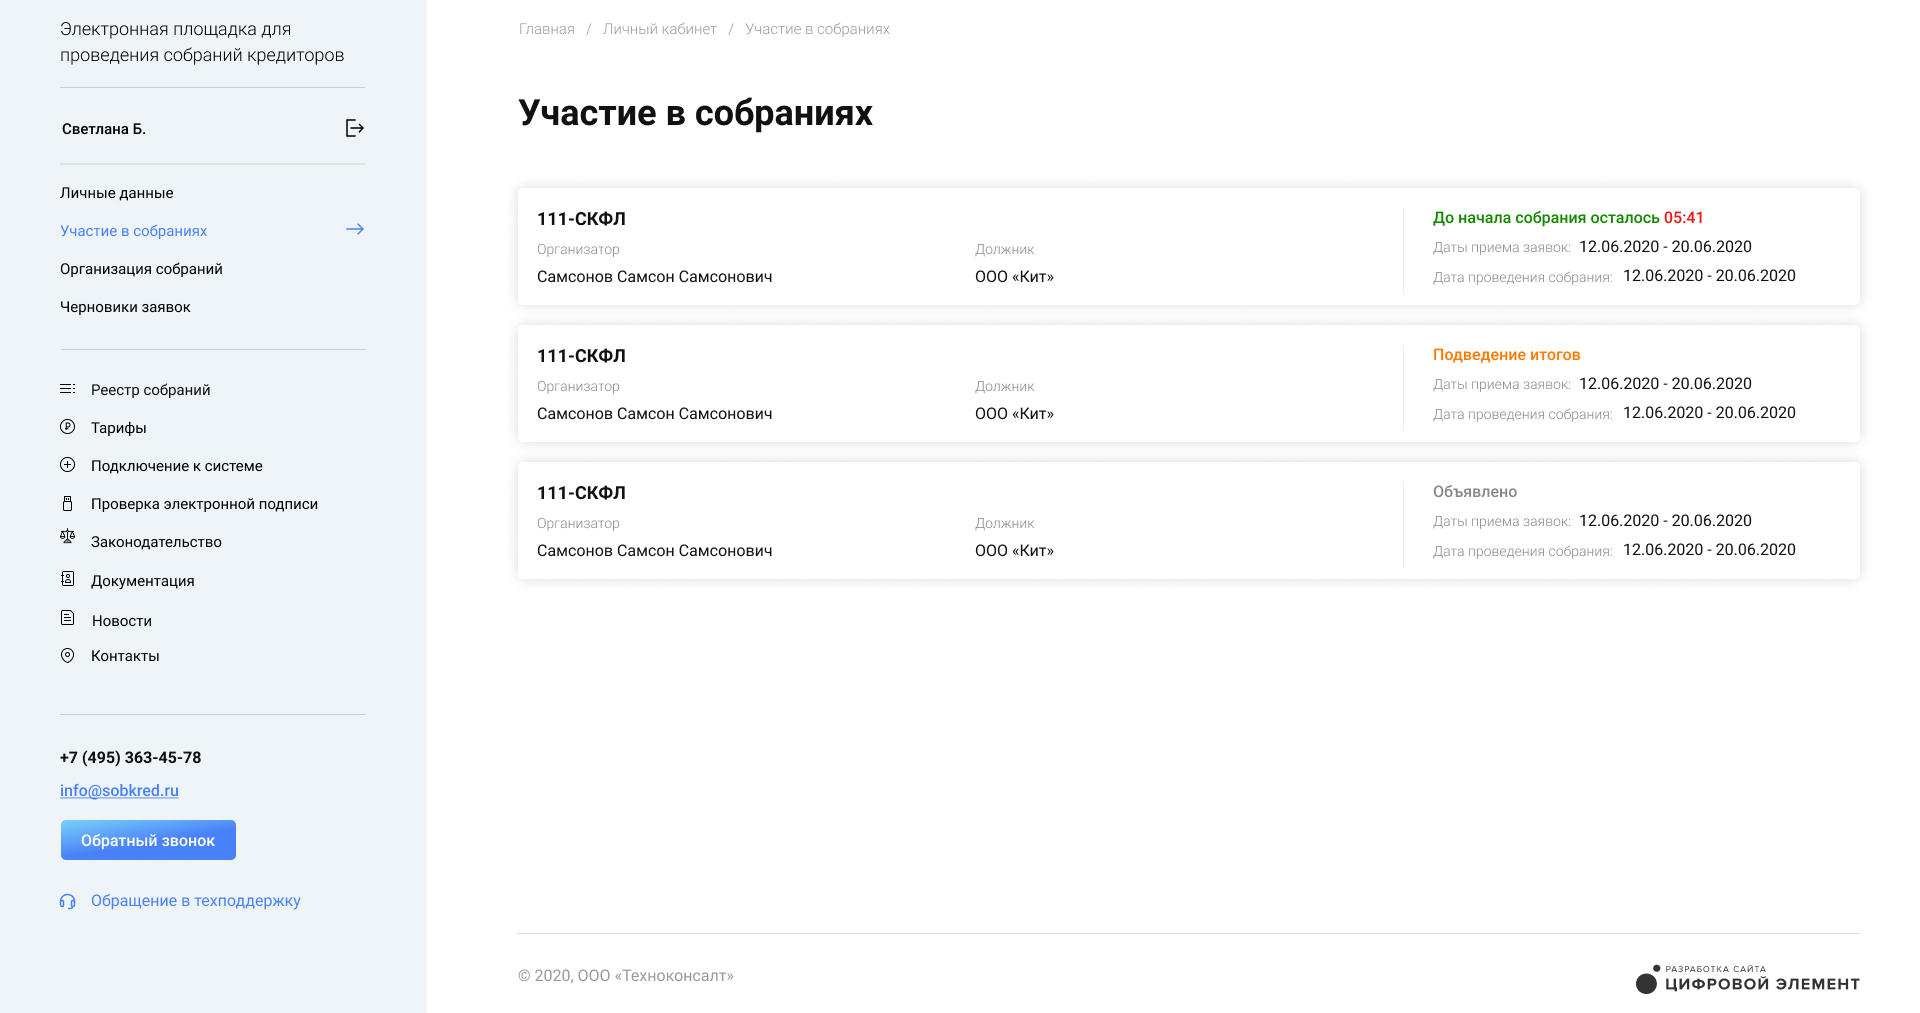Click the gray Объявлено status
Viewport: 1920px width, 1013px height.
[x=1475, y=492]
